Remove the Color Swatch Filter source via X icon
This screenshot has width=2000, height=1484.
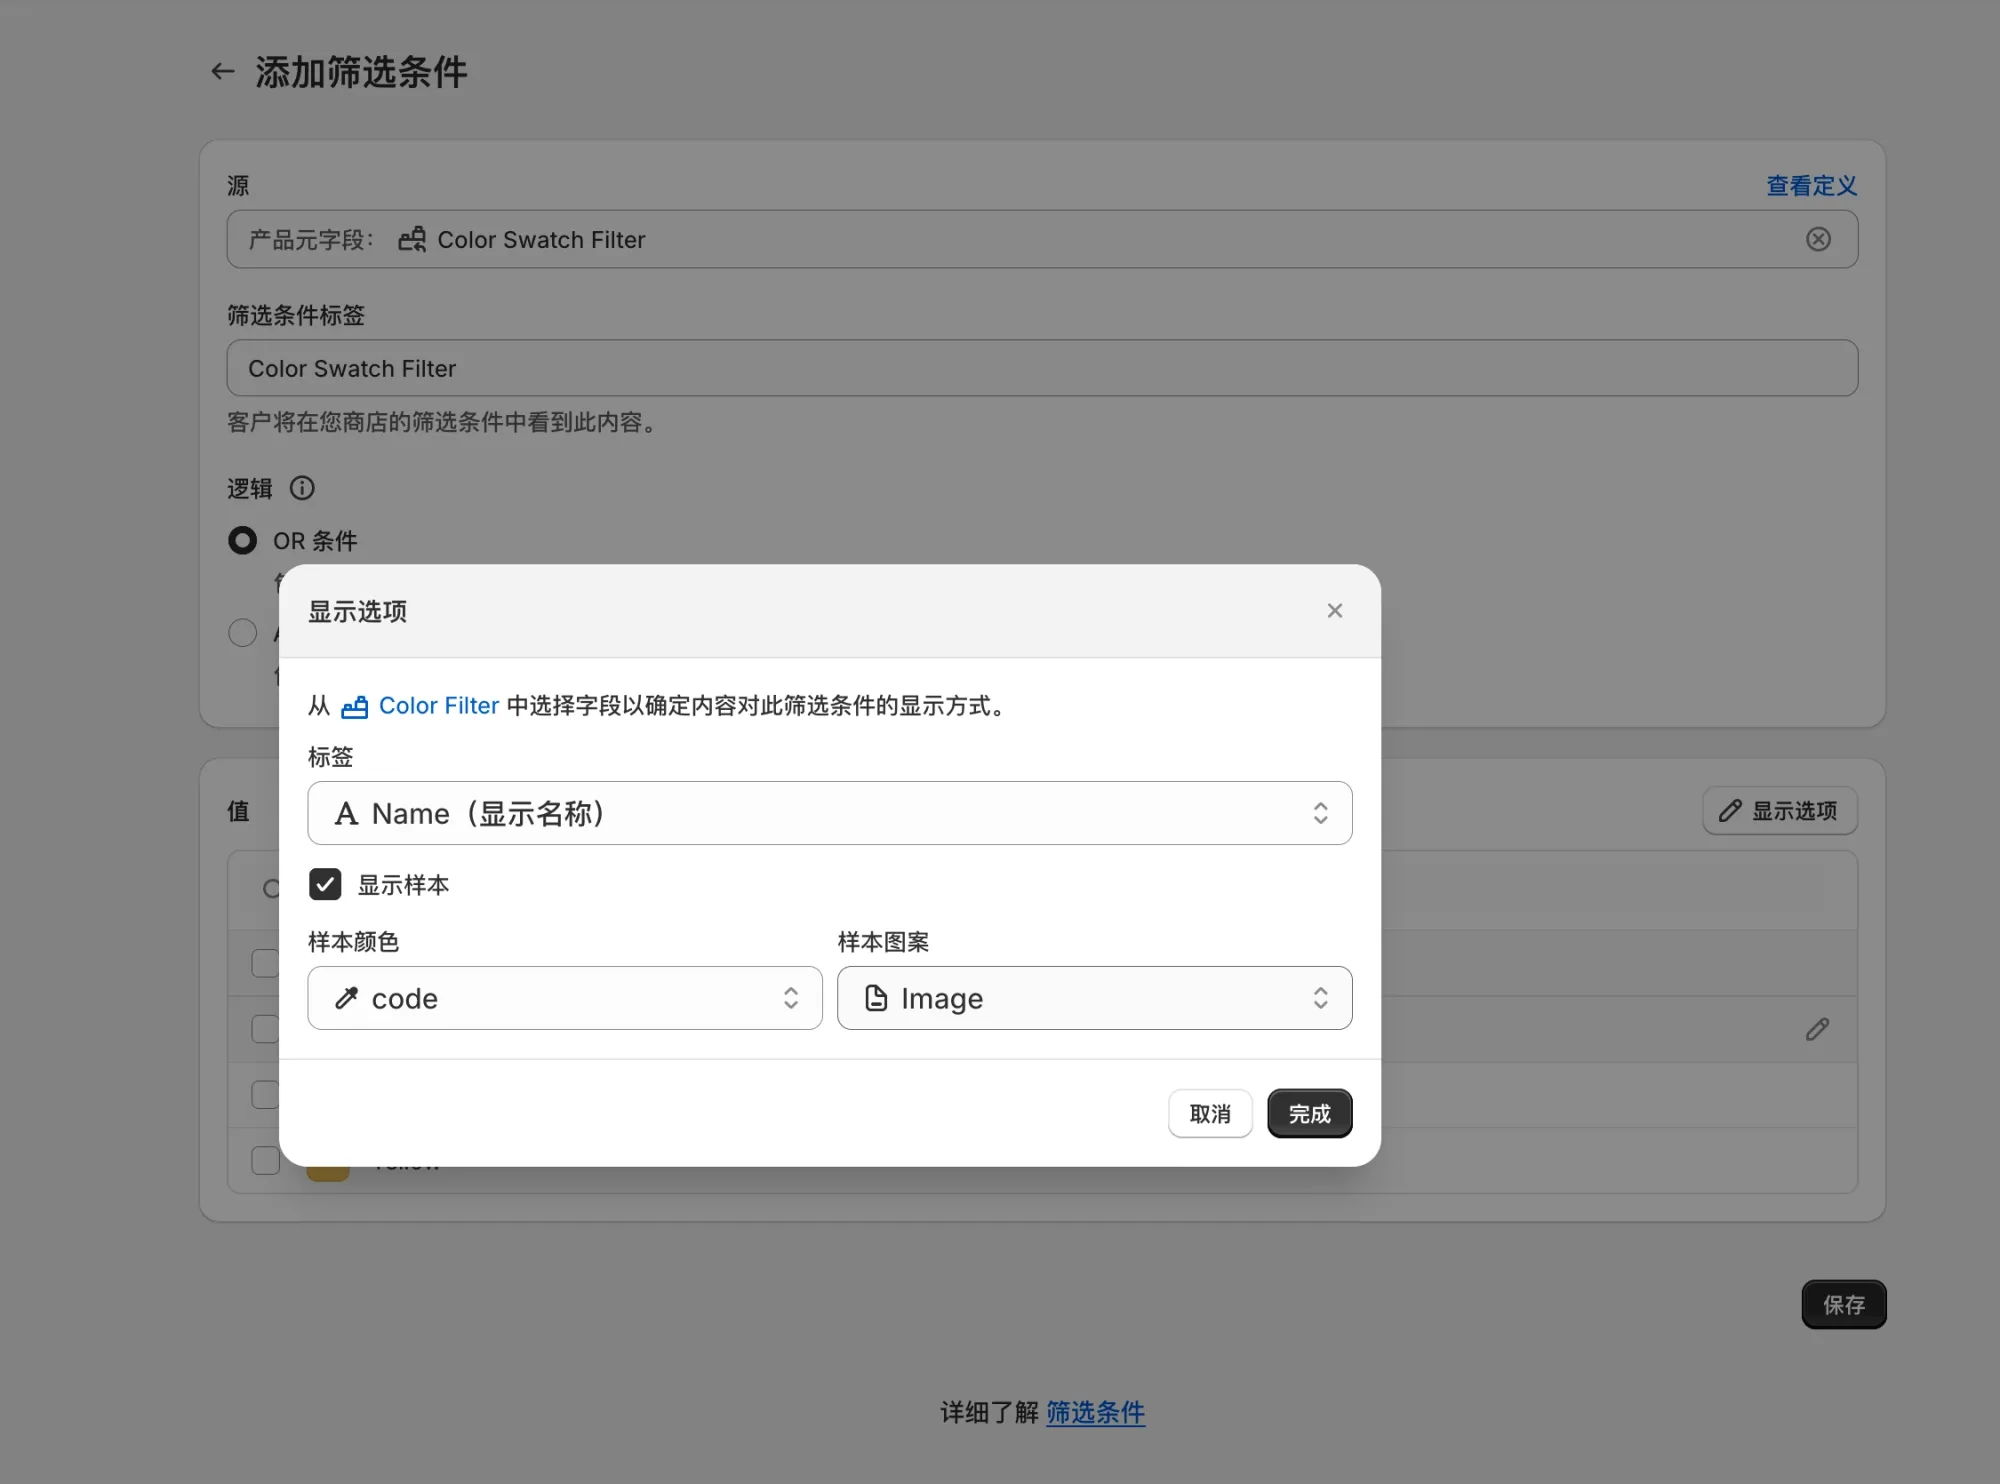pyautogui.click(x=1818, y=238)
